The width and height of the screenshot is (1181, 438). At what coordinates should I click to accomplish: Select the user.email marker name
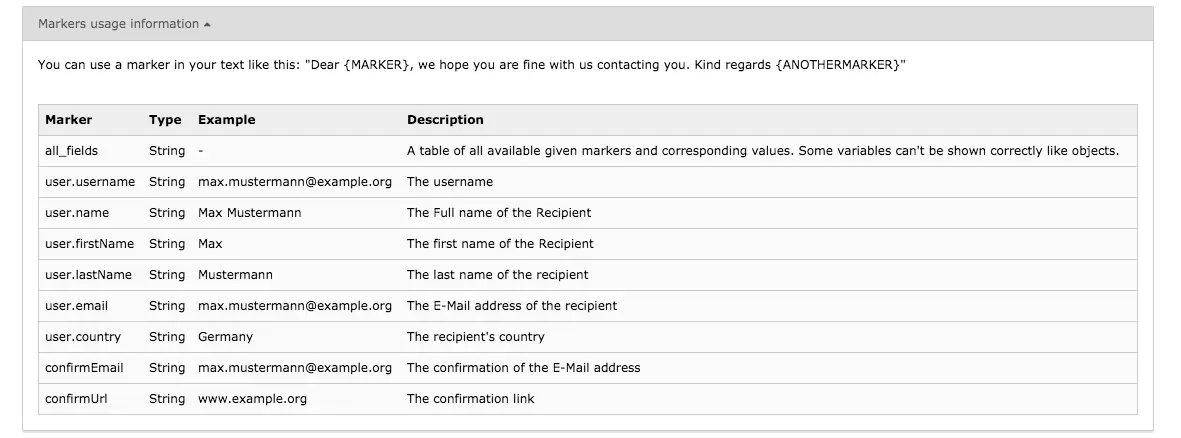point(76,306)
